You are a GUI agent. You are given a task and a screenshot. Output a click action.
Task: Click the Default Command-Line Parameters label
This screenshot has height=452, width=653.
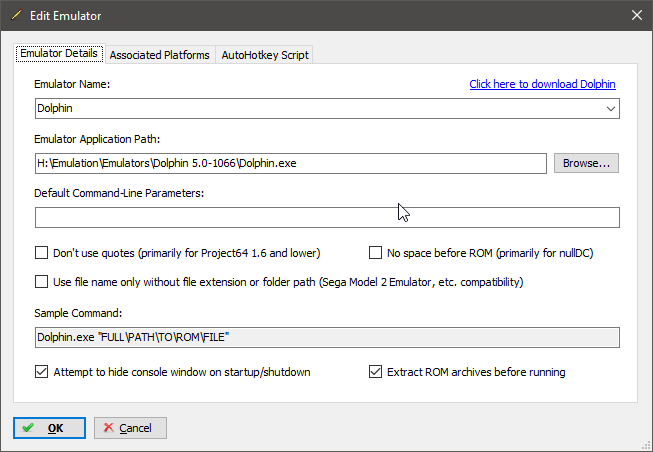click(x=119, y=193)
